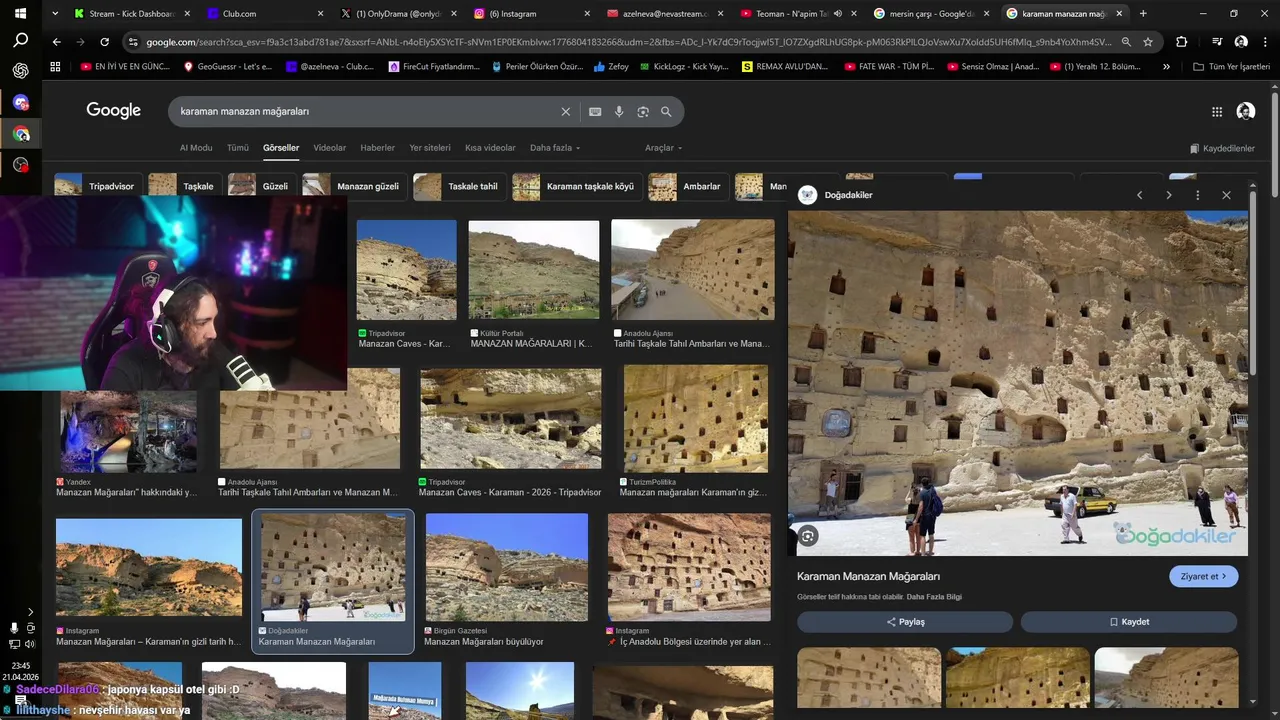View site information beside the URL
Image resolution: width=1280 pixels, height=720 pixels.
tap(133, 42)
